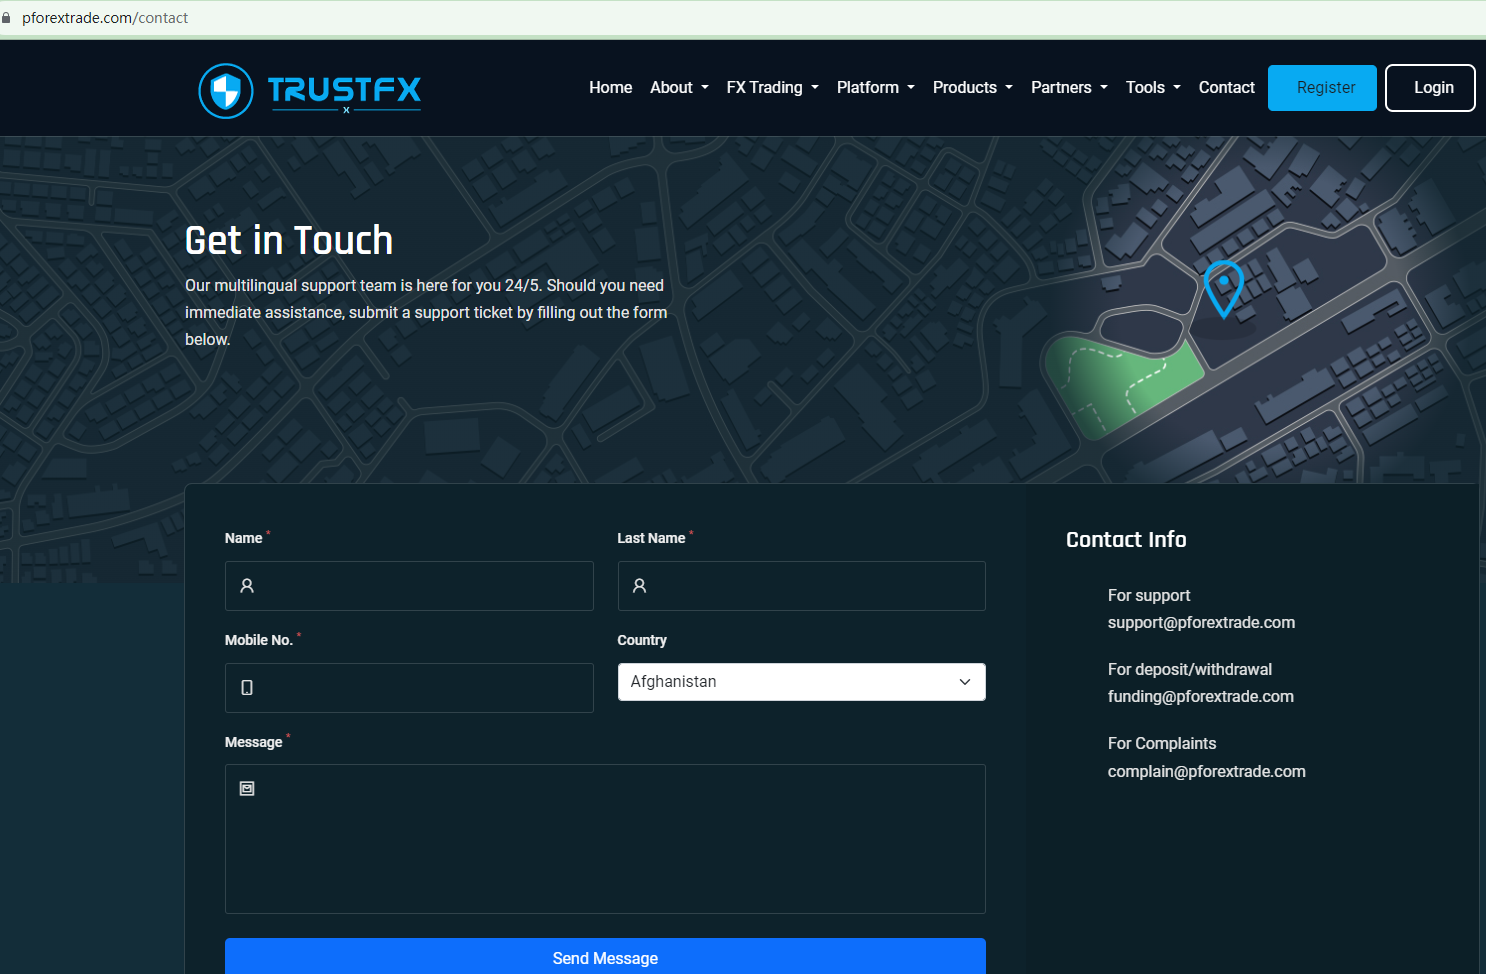Click the Register button

(1322, 88)
